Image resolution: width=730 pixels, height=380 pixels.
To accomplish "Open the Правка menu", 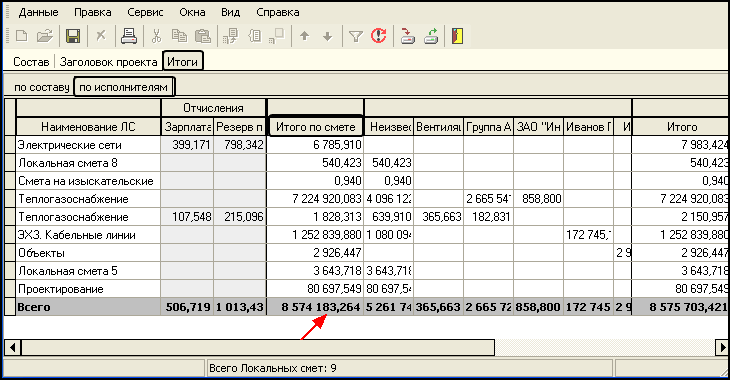I will point(93,12).
